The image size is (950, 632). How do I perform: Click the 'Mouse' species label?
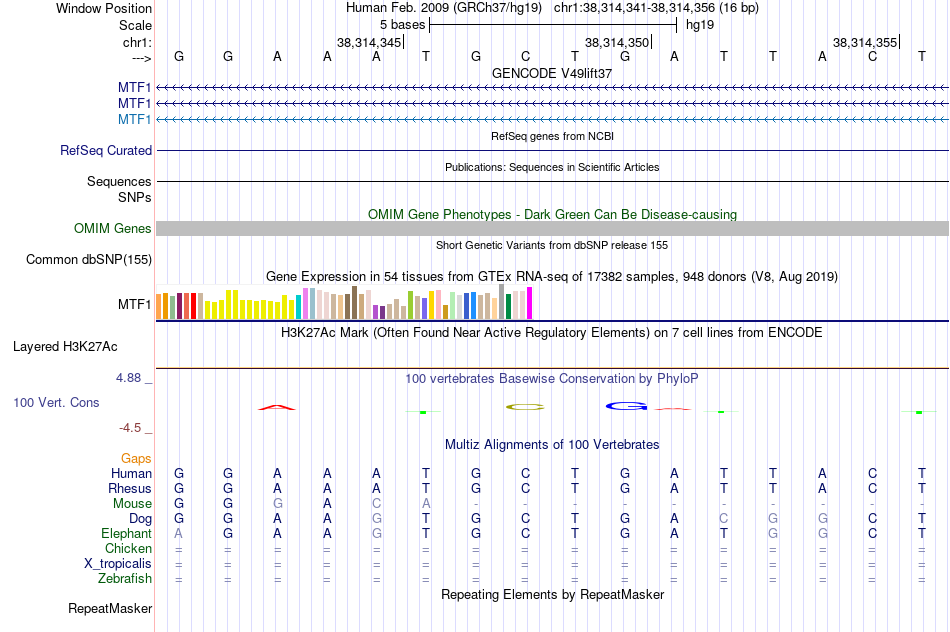point(132,504)
